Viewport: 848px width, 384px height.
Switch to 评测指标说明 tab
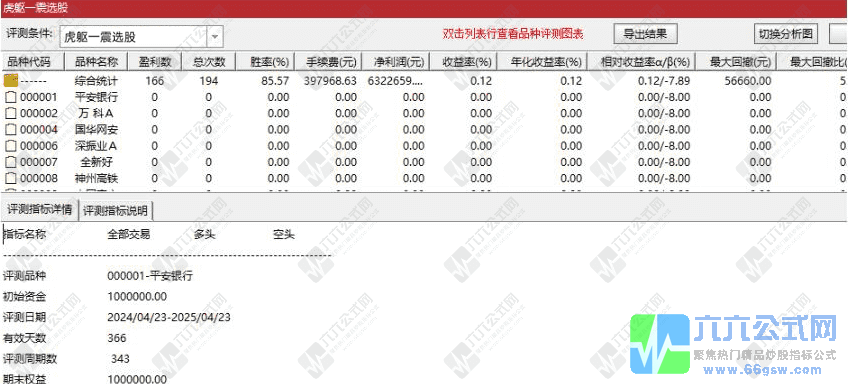(x=116, y=210)
